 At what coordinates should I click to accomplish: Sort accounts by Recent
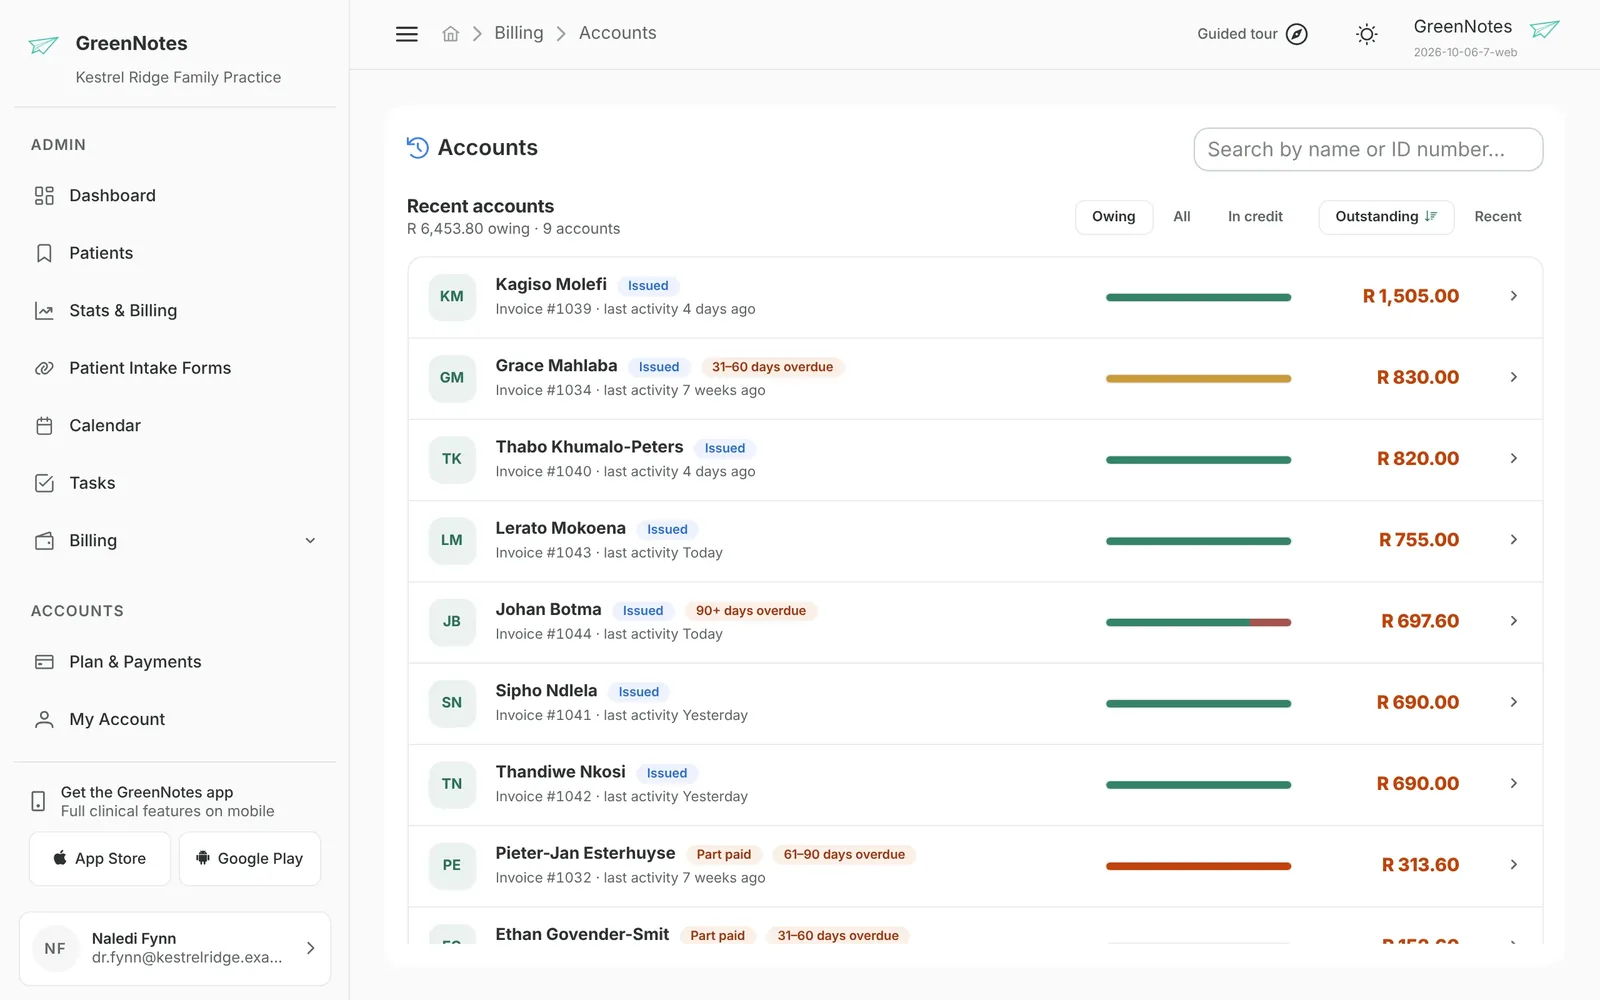[1498, 217]
